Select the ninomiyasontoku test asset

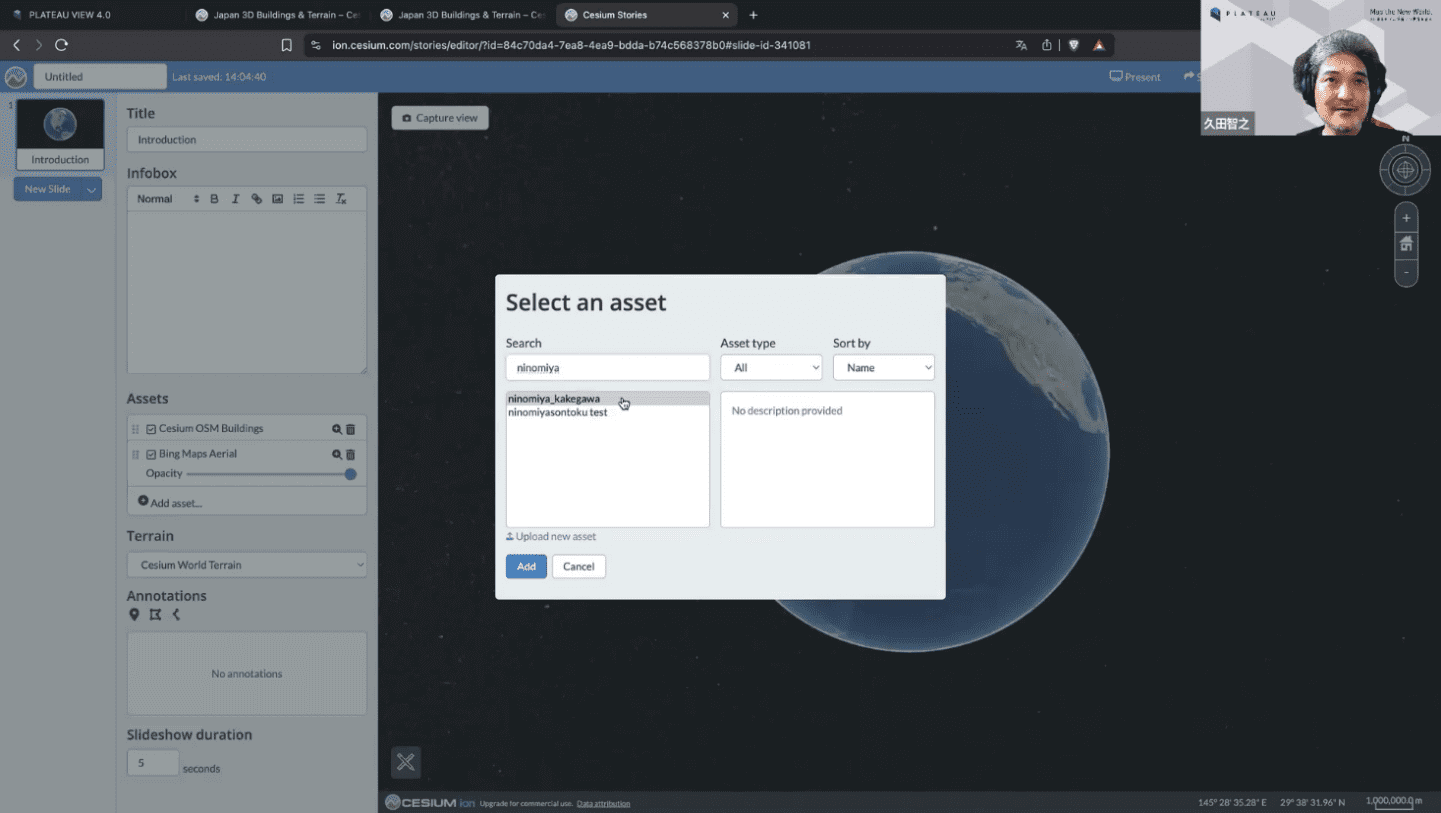557,412
